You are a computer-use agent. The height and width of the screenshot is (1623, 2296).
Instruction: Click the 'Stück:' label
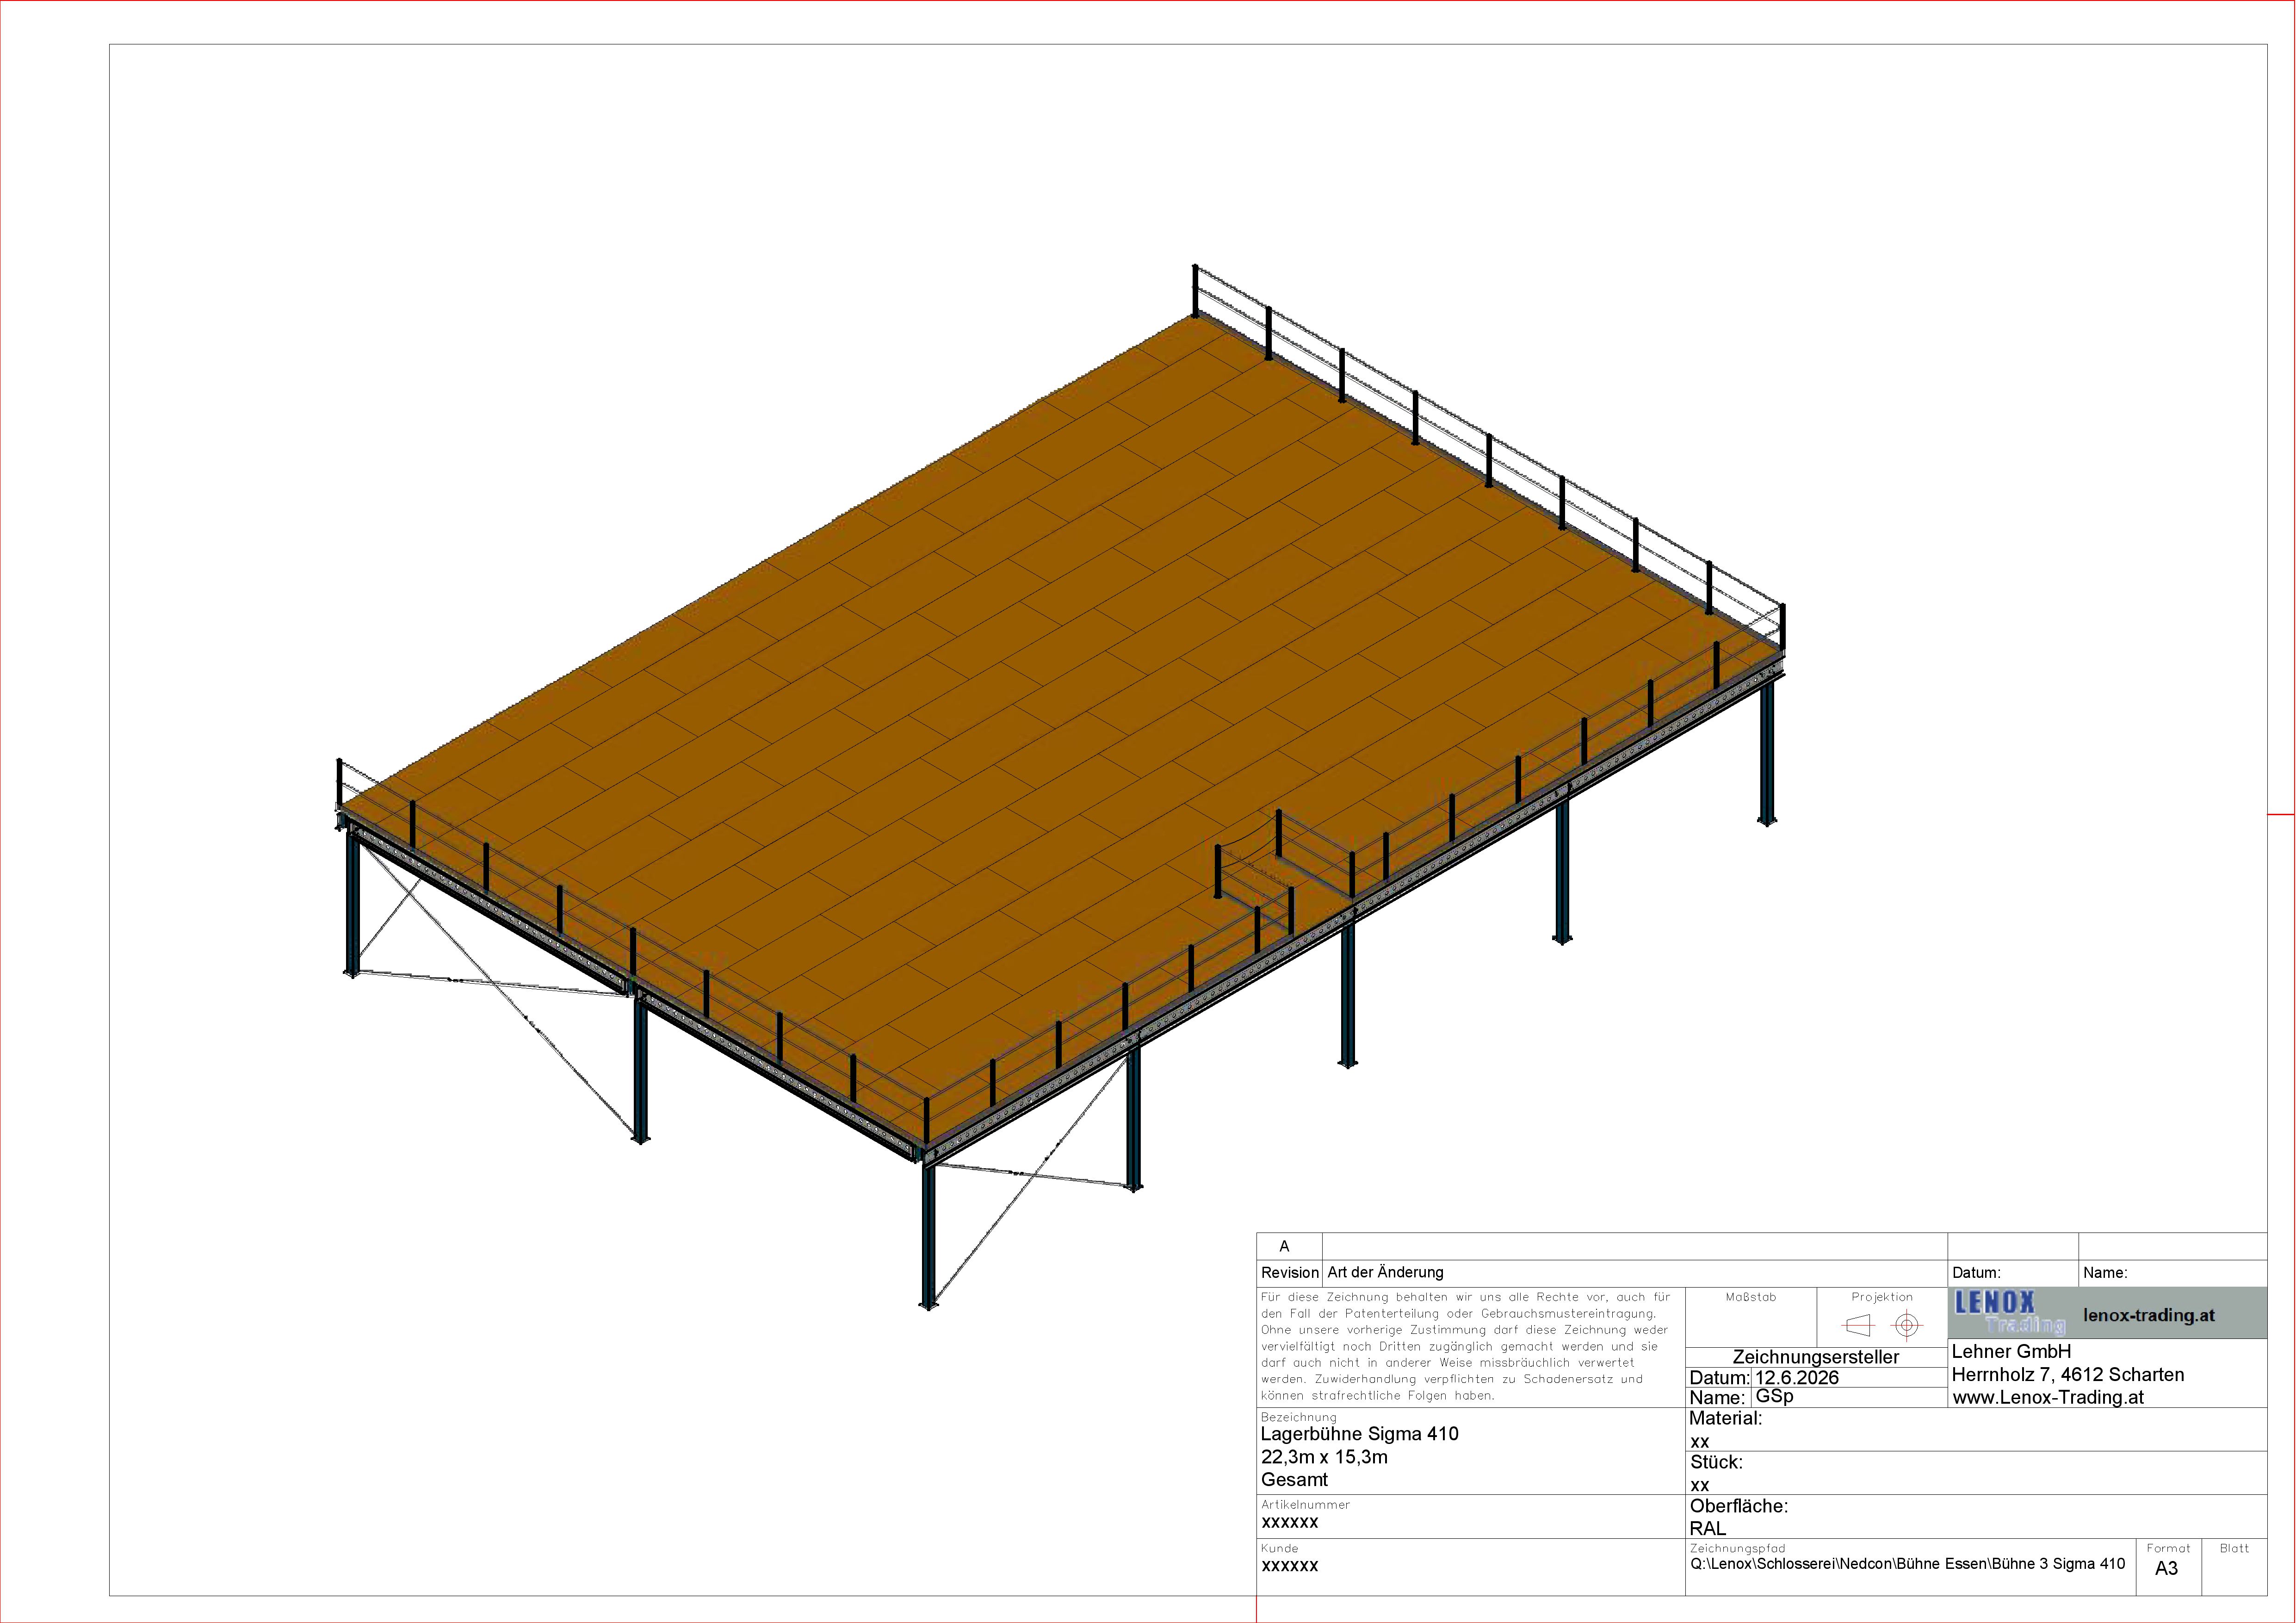click(1716, 1462)
